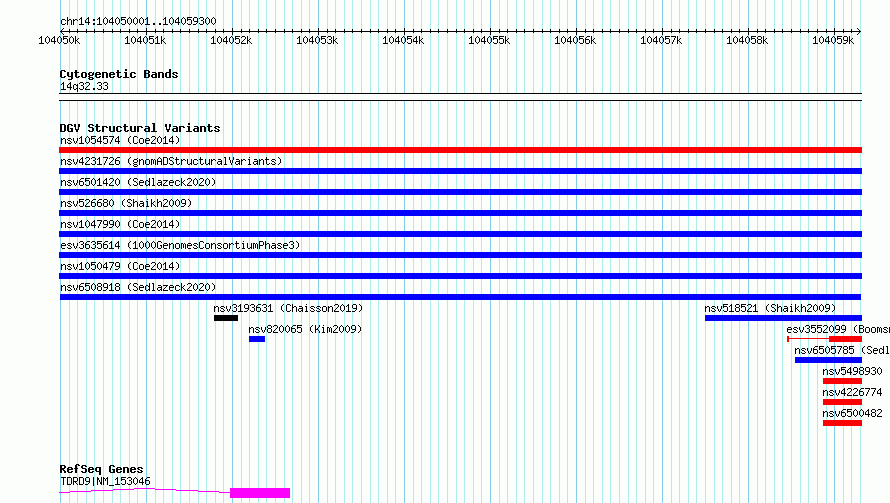
Task: Open the nsv1047990 (Coe2014) label
Action: [x=120, y=224]
